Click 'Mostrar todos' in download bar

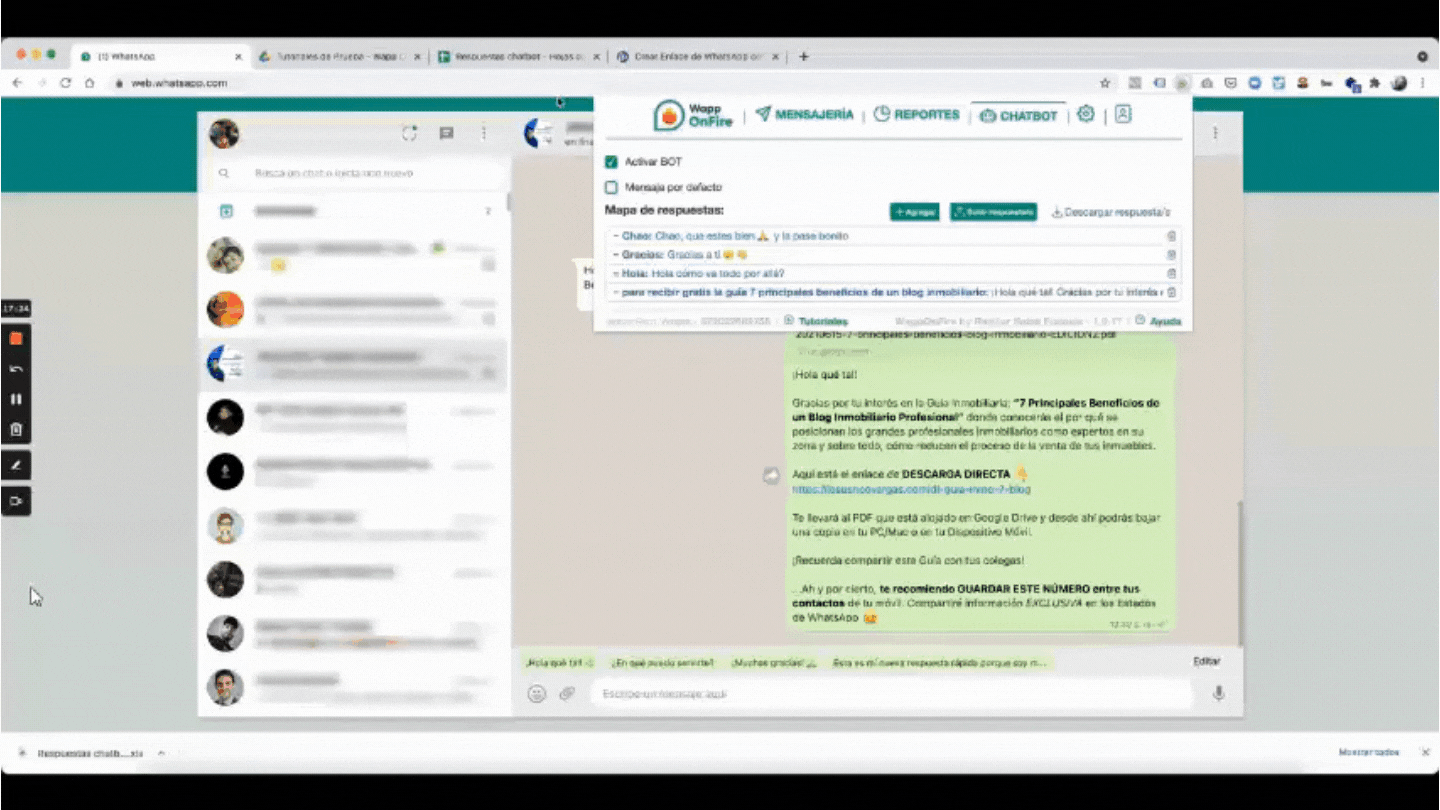click(x=1369, y=752)
